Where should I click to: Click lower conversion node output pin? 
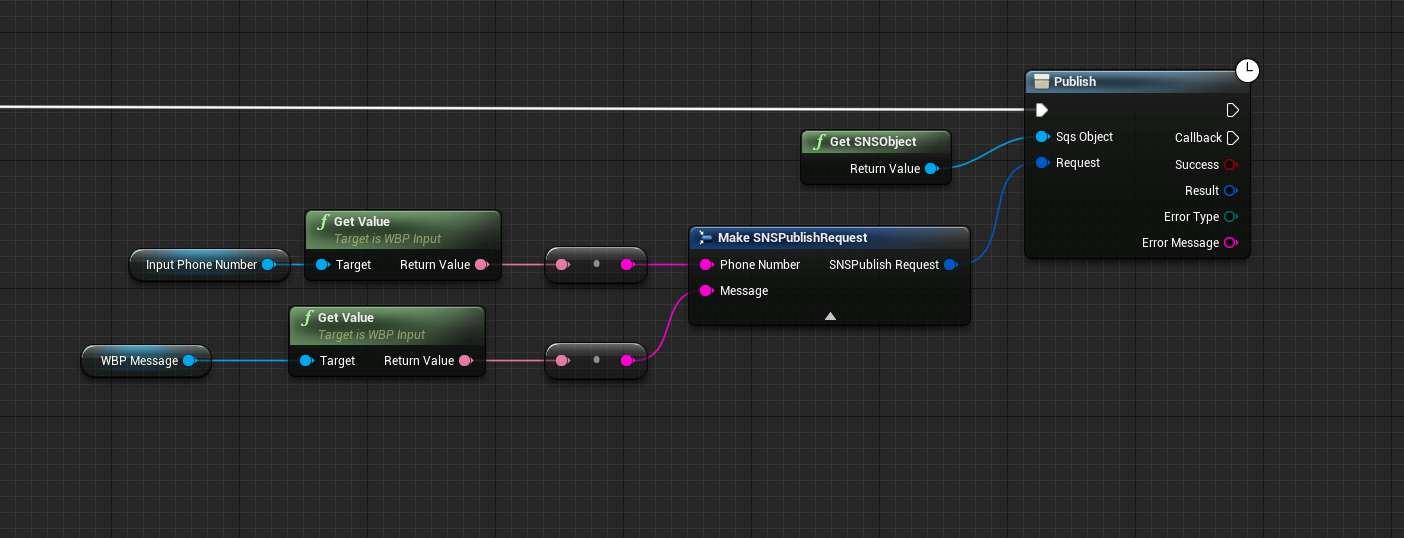coord(627,361)
